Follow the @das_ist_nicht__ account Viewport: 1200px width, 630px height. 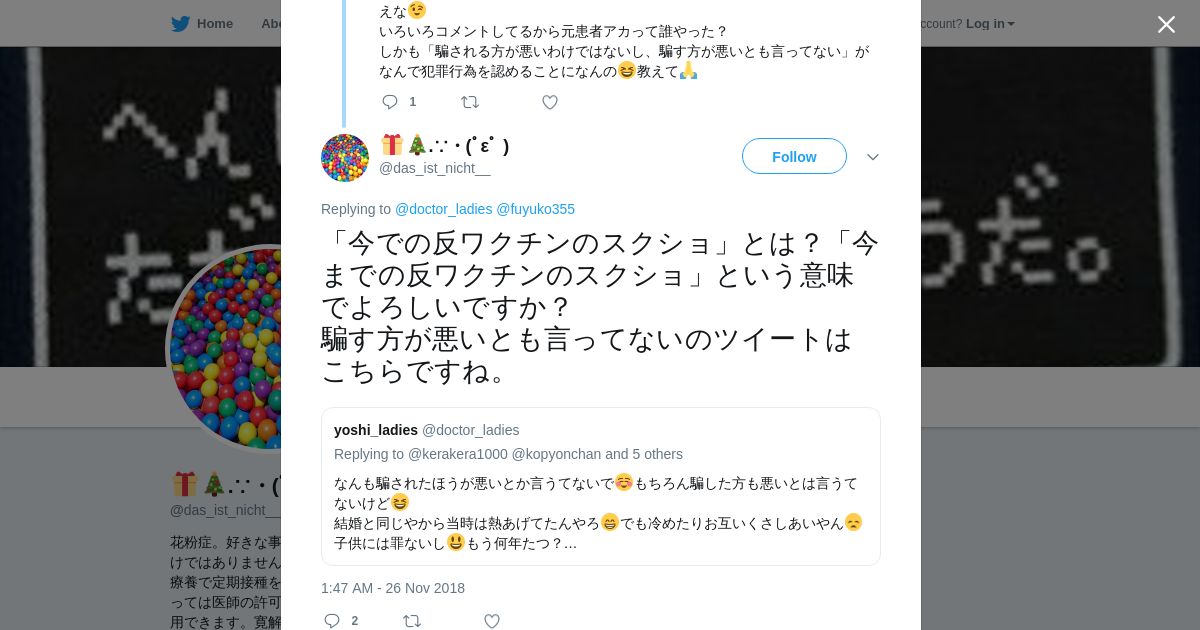(x=794, y=156)
